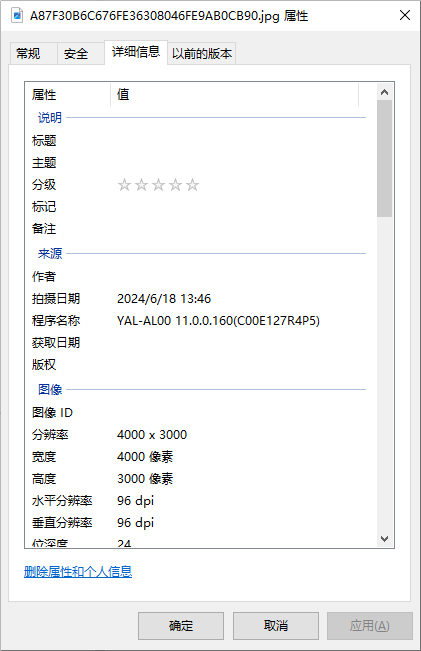Click the YAL-AL00 11.0.0.160 program name value
421x651 pixels.
[218, 321]
